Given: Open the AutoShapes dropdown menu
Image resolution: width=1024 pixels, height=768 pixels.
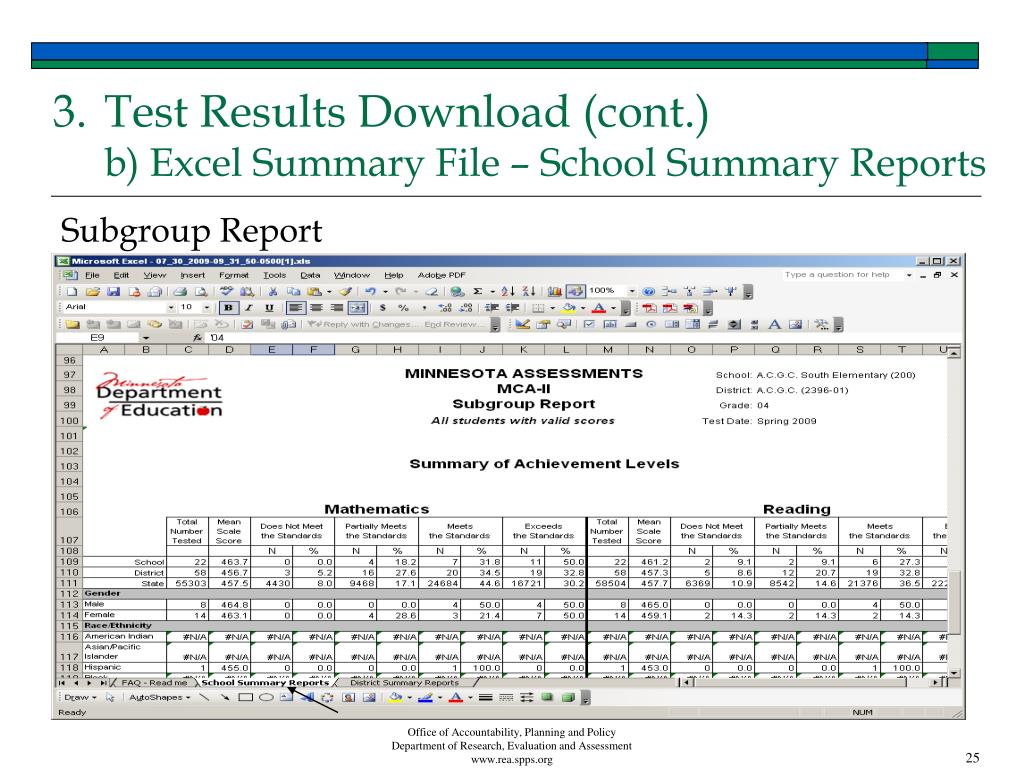Looking at the screenshot, I should coord(159,697).
